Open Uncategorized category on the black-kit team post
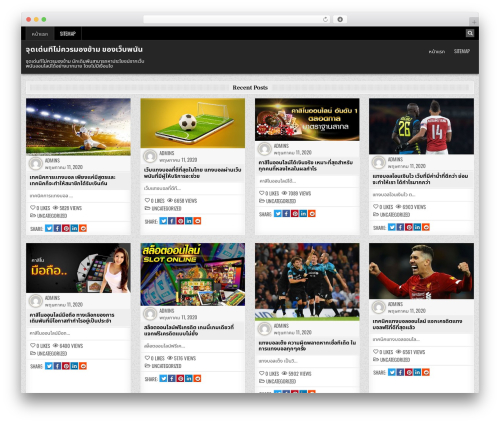This screenshot has height=423, width=500. click(281, 381)
